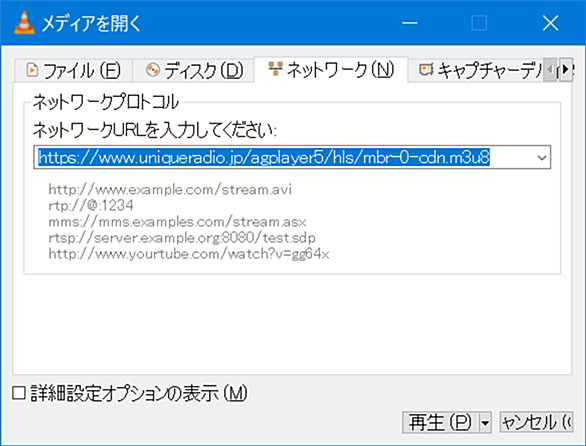
Task: Open the dropdown arrow beside 再生 button
Action: point(485,423)
